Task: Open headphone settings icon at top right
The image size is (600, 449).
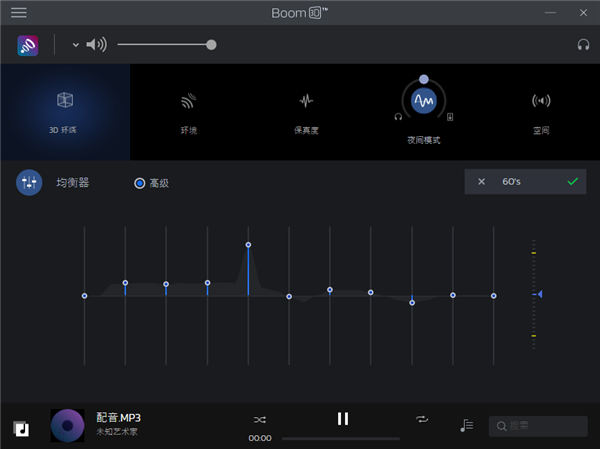Action: tap(583, 45)
